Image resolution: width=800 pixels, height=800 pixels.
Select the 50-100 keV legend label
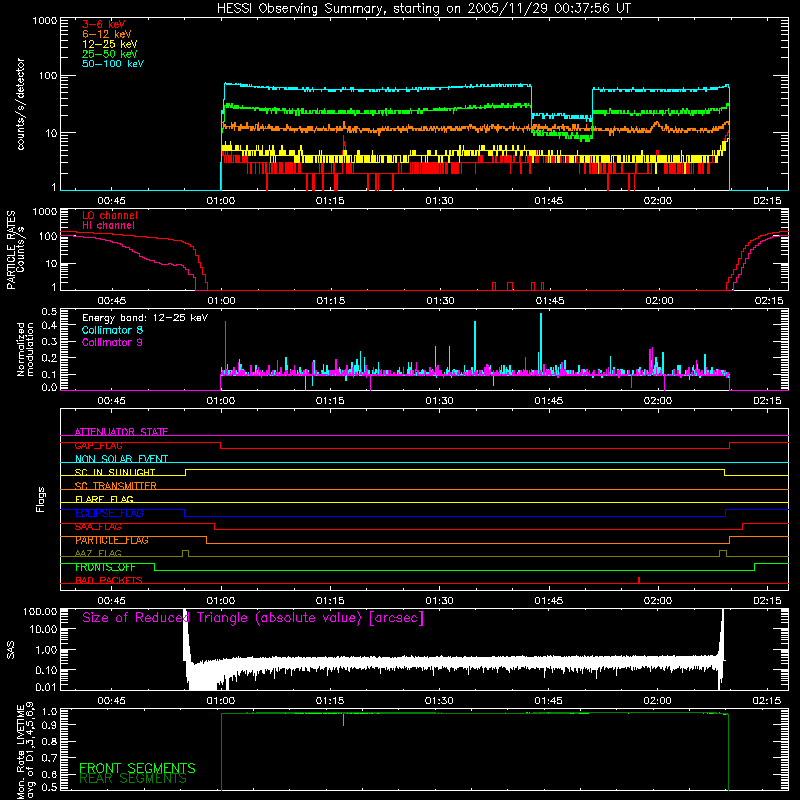pyautogui.click(x=113, y=64)
